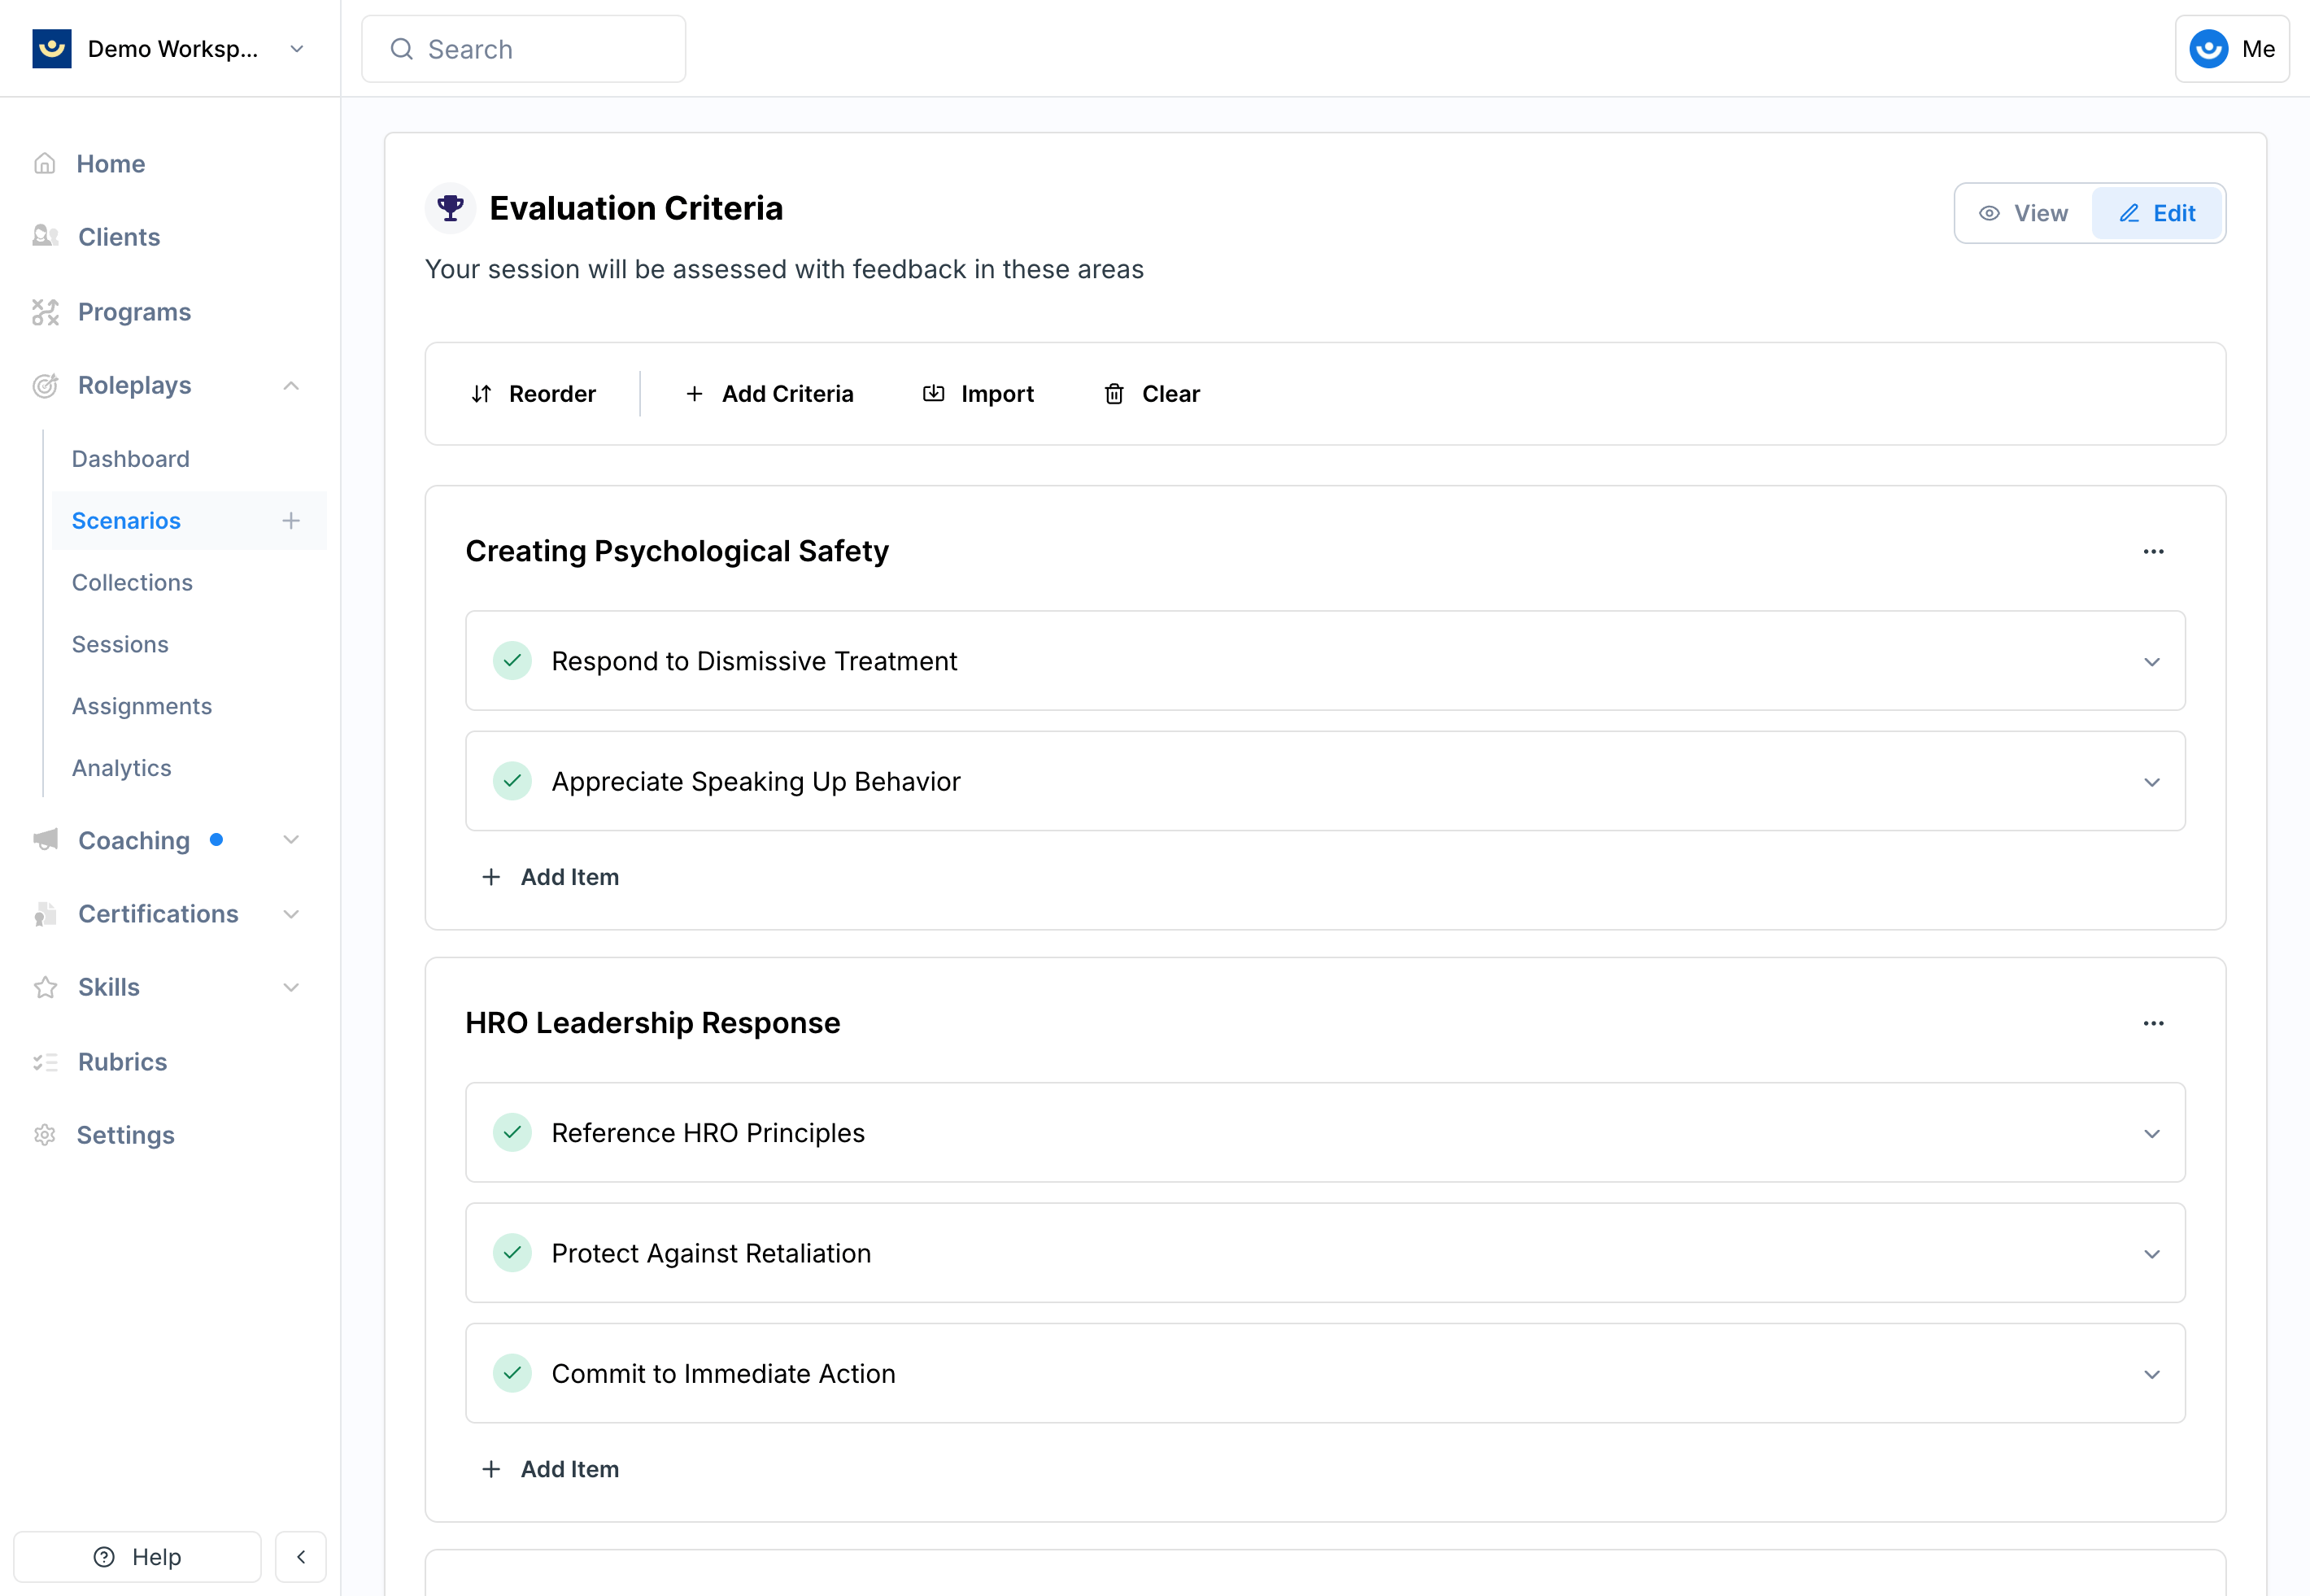Expand Respond to Dismissive Treatment item
This screenshot has width=2310, height=1596.
click(2152, 662)
